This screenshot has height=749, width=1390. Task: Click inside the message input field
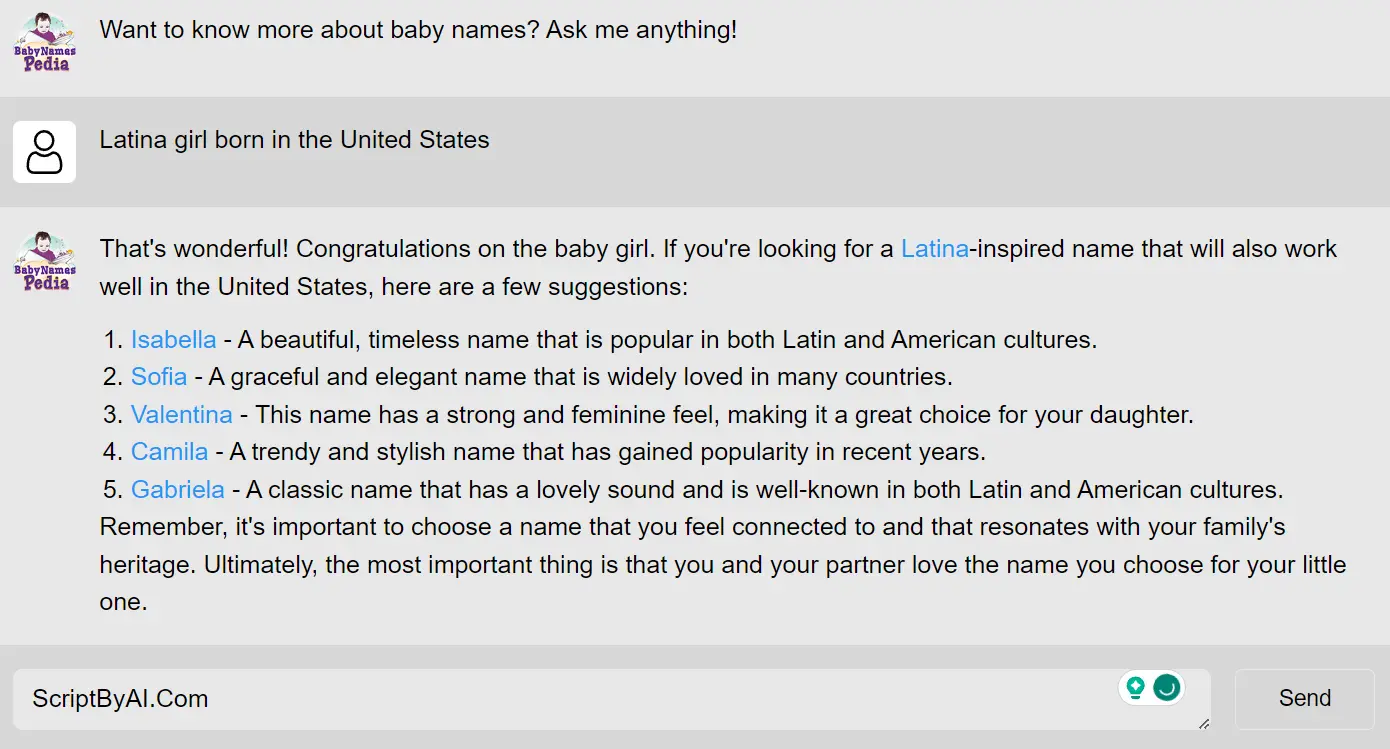pos(600,699)
